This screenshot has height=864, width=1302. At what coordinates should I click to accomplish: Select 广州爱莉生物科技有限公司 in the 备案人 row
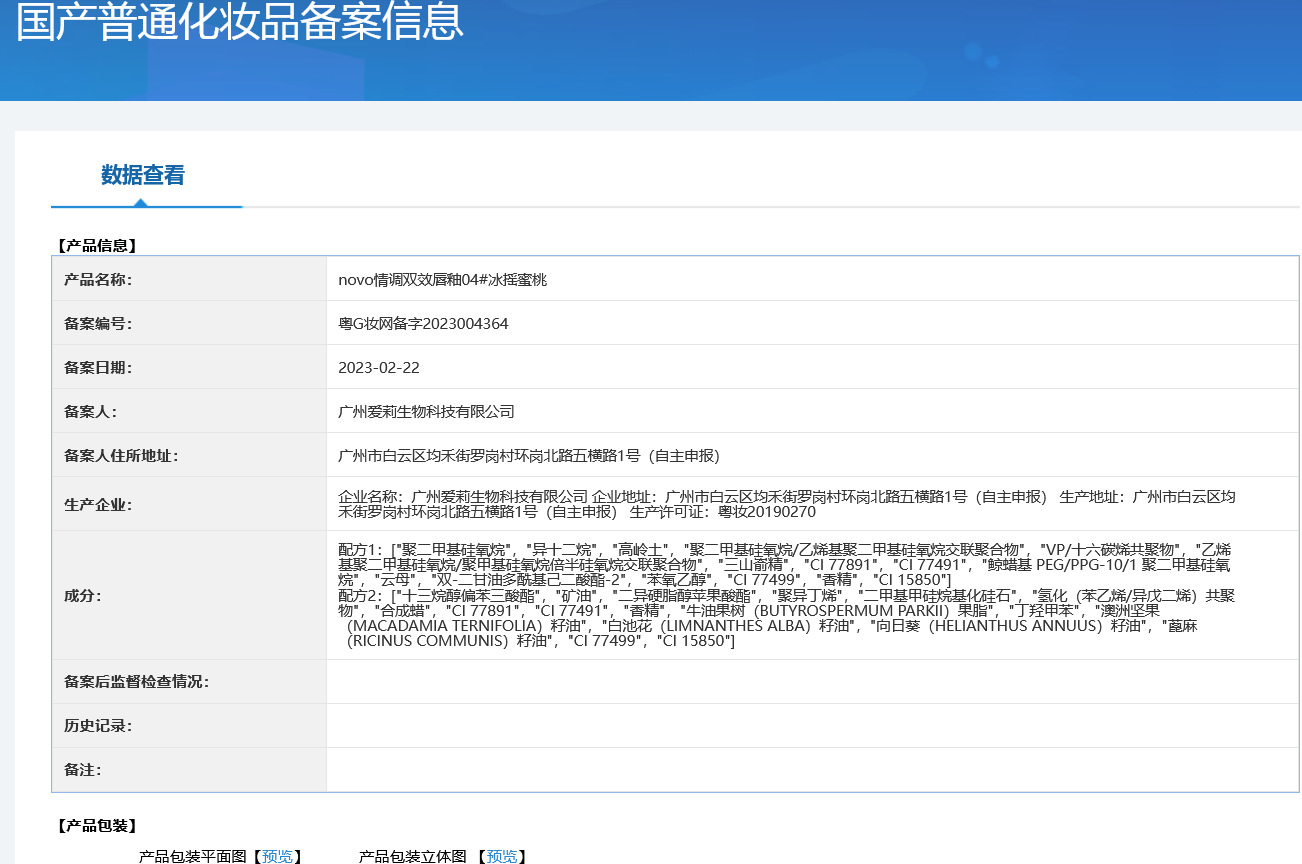pos(427,412)
